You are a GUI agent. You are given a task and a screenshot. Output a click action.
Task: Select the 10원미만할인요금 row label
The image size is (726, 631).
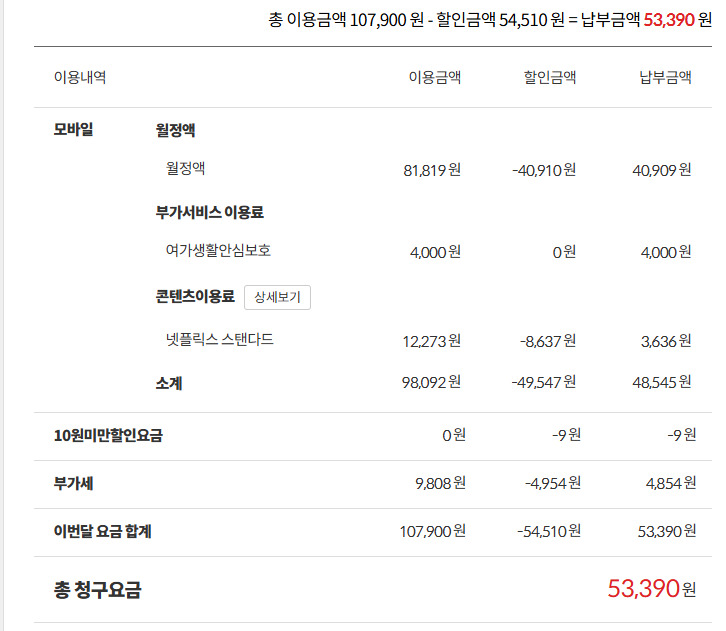click(108, 435)
